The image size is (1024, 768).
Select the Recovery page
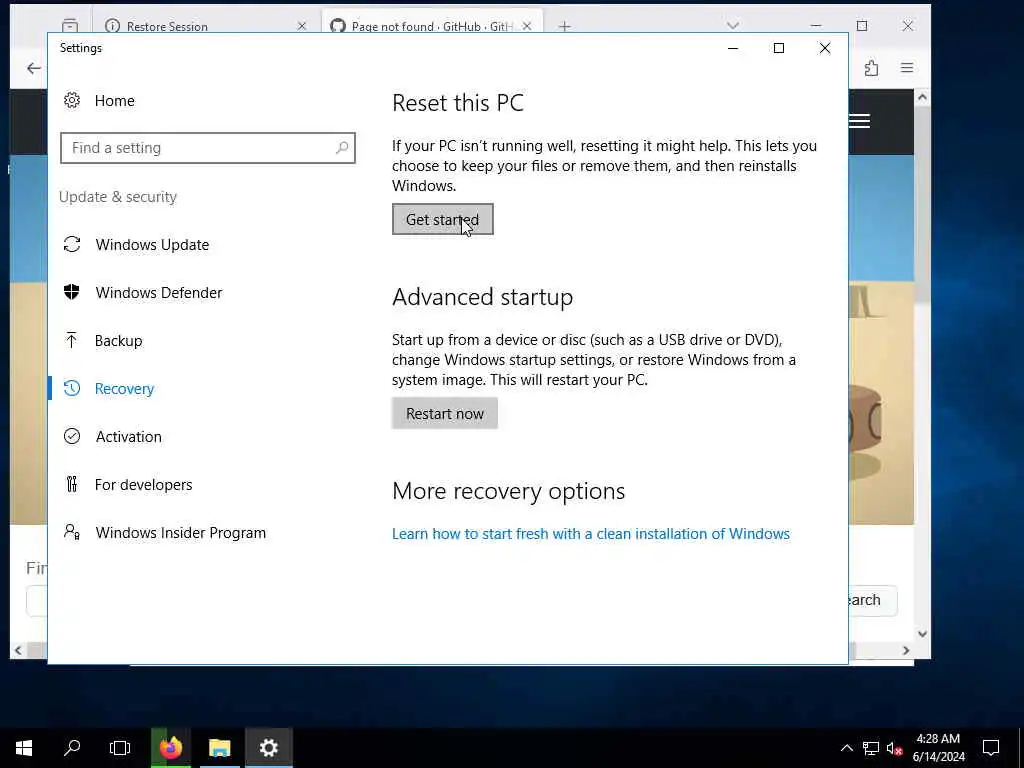click(x=124, y=389)
